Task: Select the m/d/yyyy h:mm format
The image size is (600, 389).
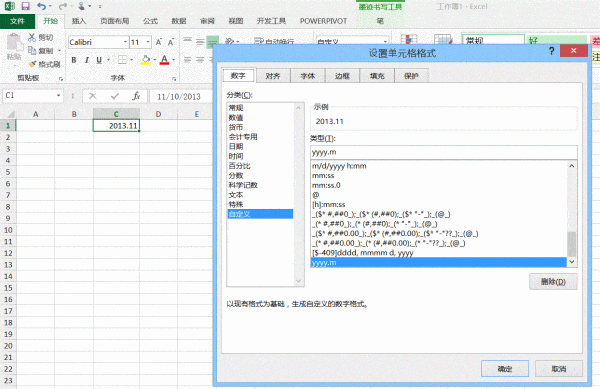Action: coord(439,166)
